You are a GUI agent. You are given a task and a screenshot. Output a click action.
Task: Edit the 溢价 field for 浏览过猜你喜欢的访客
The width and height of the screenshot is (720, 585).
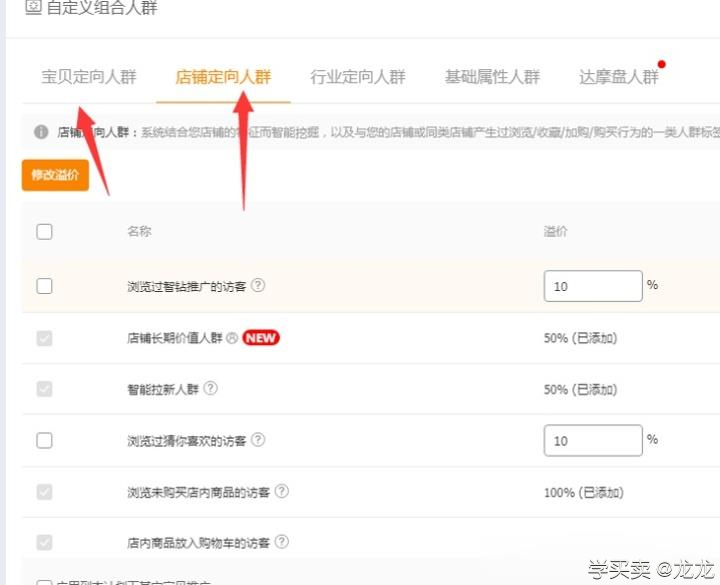593,440
